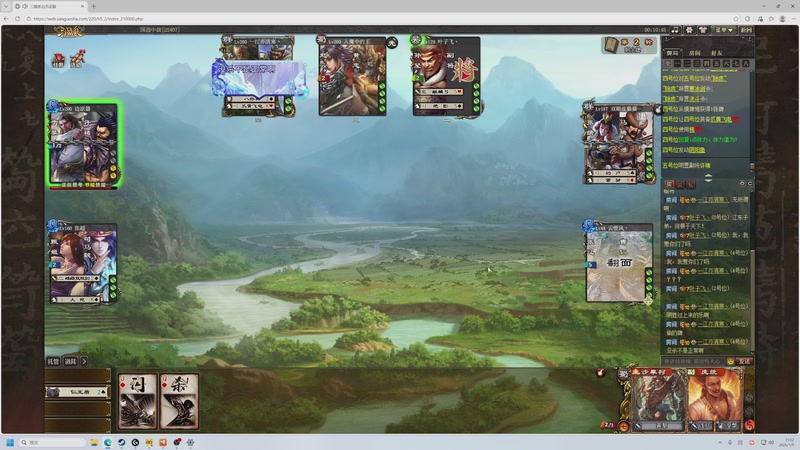
Task: Click the browser back arrow
Action: (x=6, y=18)
